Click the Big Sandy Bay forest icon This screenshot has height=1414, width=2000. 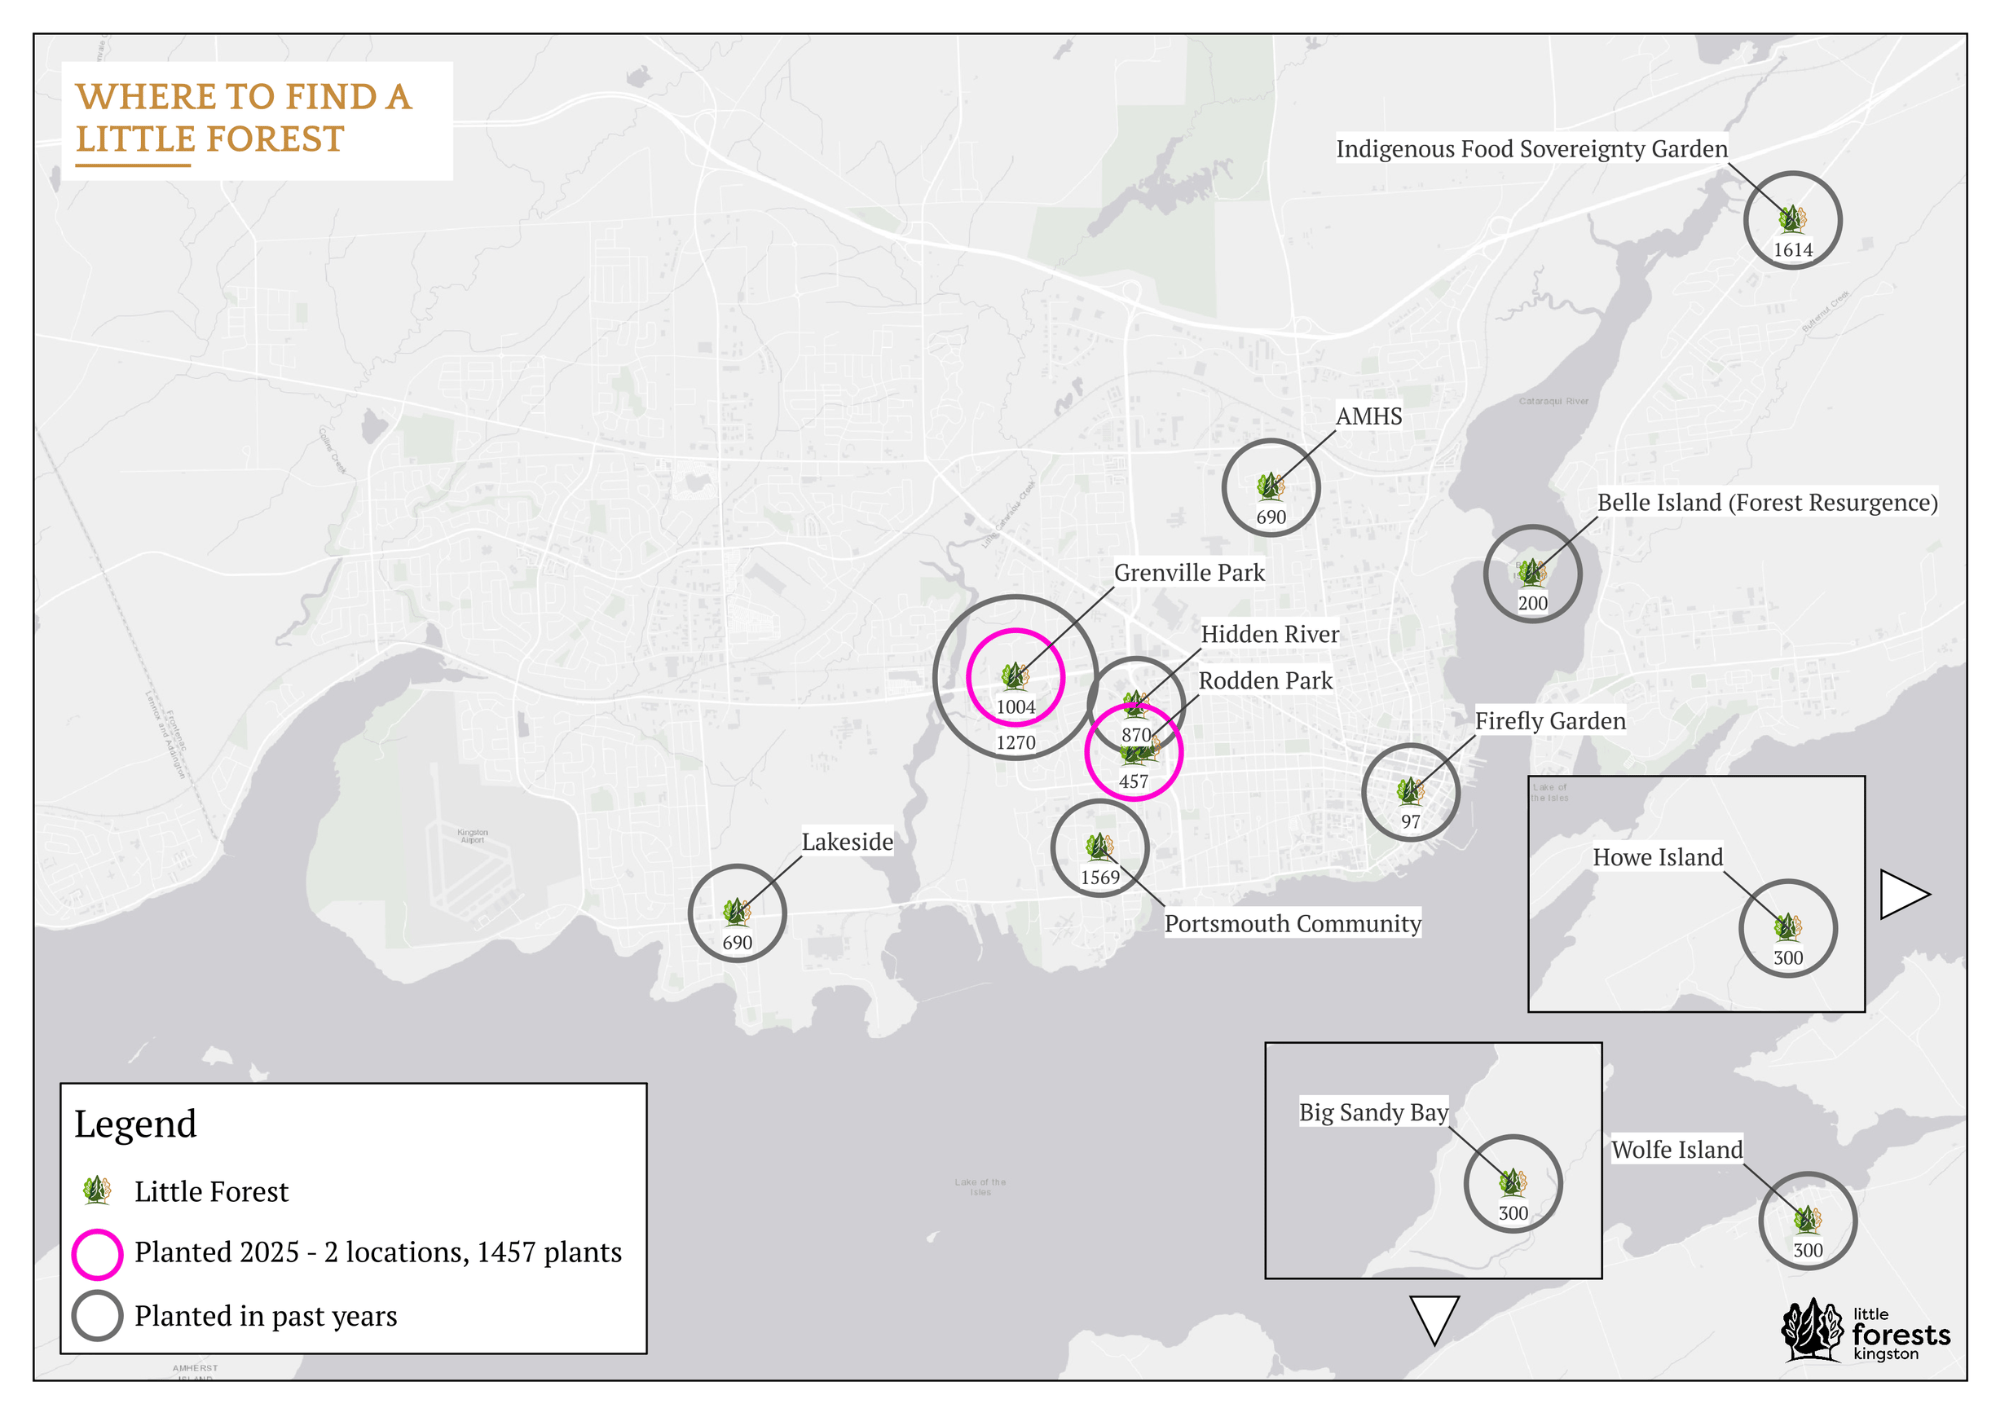[1512, 1183]
